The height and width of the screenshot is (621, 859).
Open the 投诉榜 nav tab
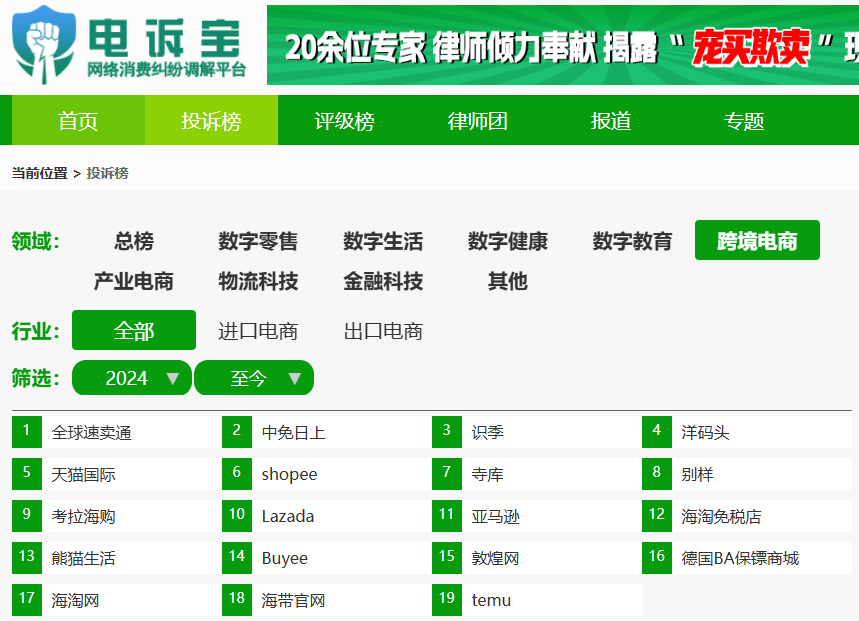pyautogui.click(x=211, y=120)
